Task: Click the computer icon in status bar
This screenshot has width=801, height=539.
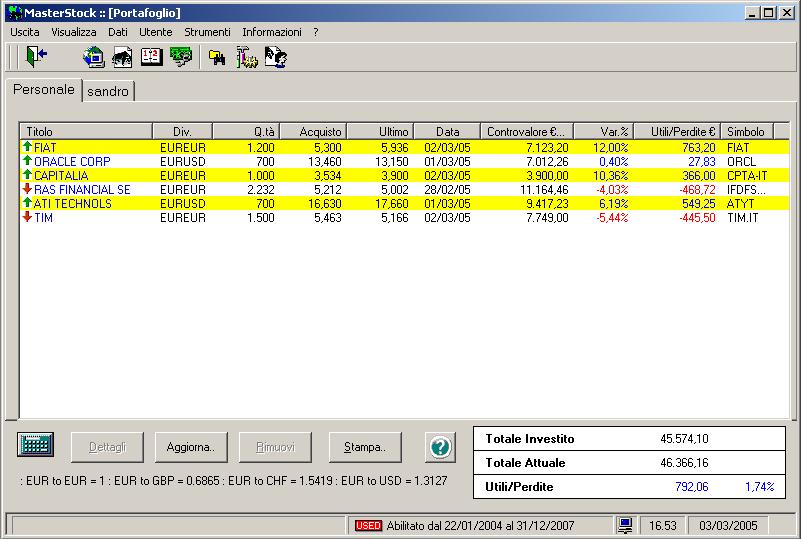Action: coord(625,525)
